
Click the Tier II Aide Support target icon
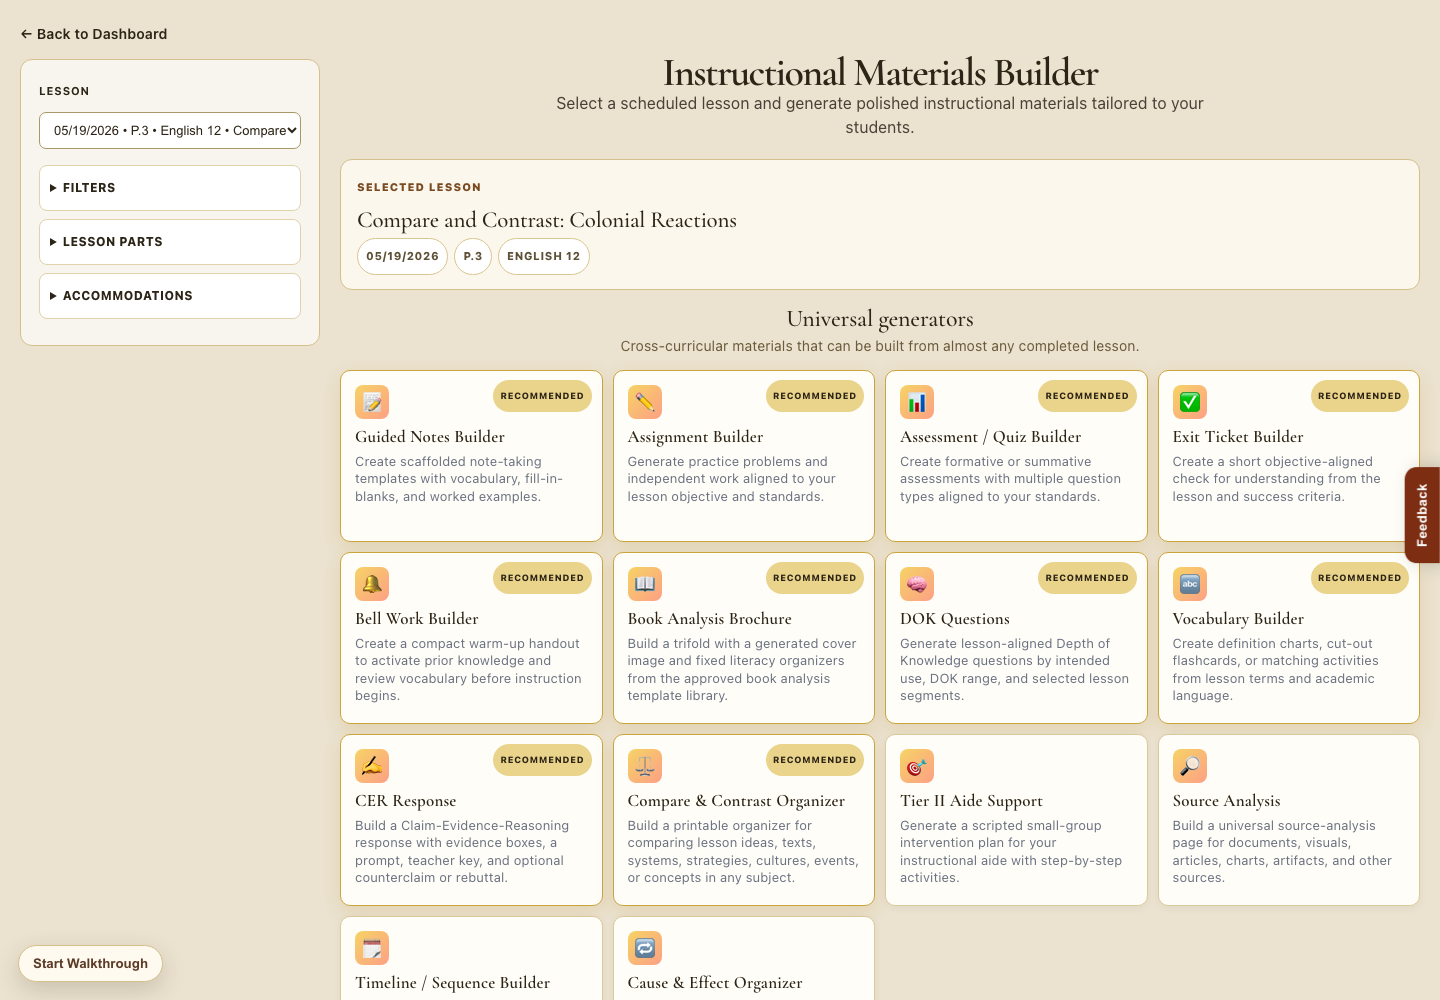917,766
